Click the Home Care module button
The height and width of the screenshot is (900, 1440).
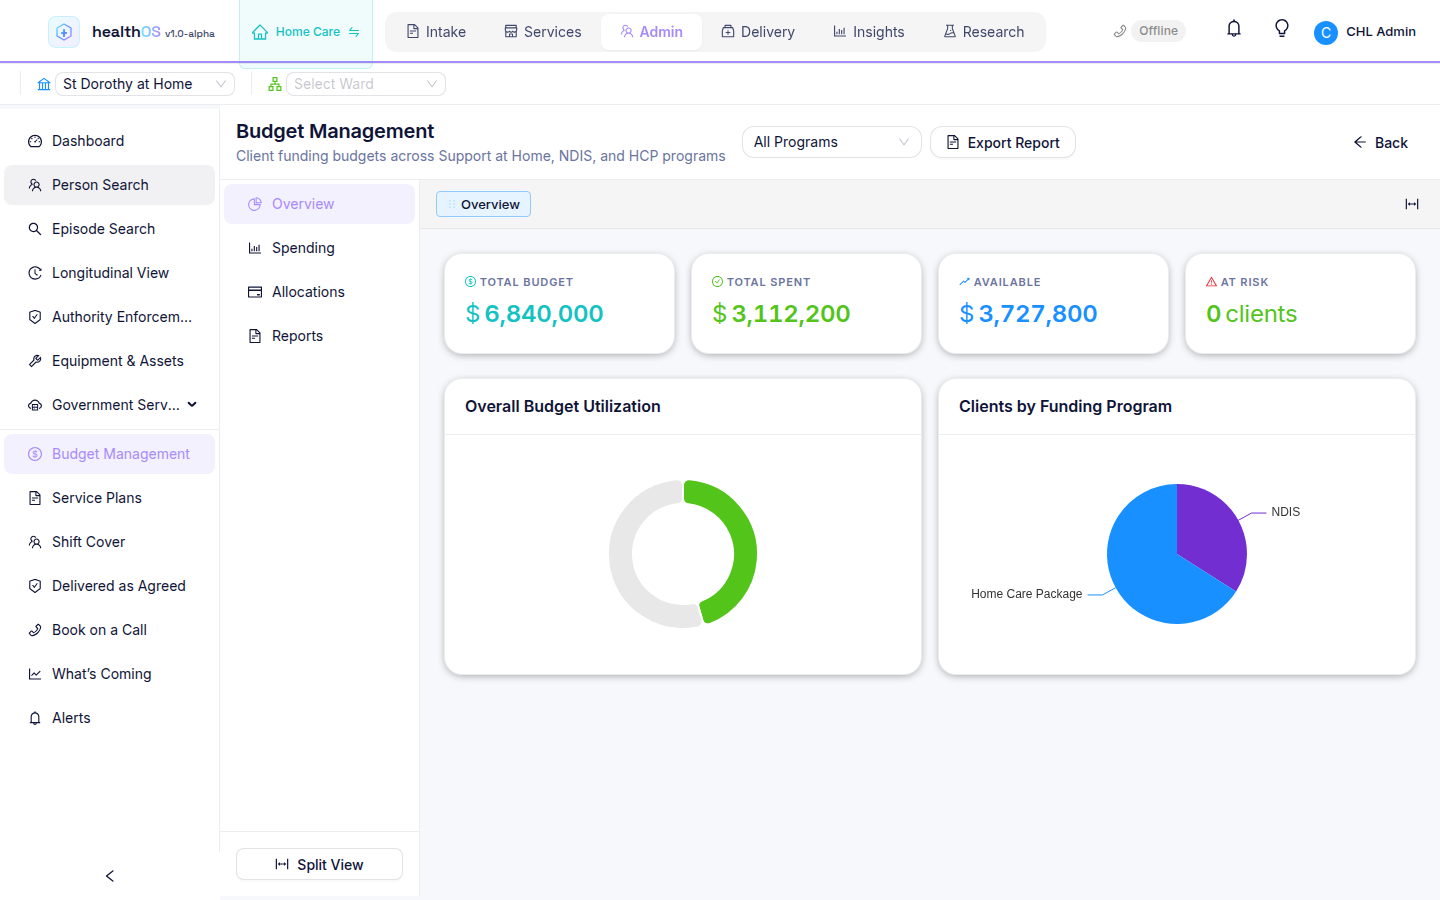(306, 32)
